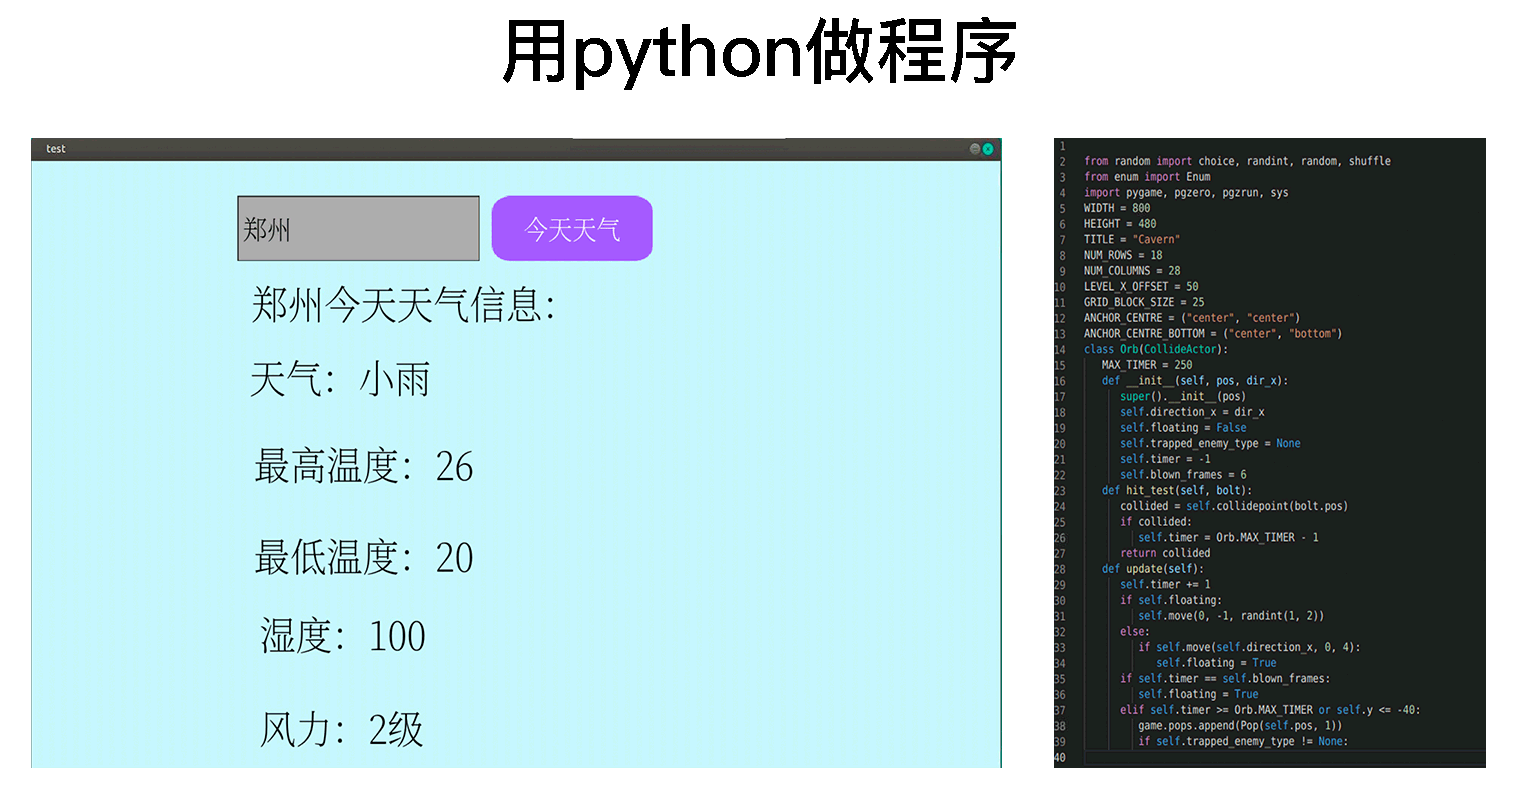Click the def hit_test code line
The width and height of the screenshot is (1523, 806).
pos(1176,490)
